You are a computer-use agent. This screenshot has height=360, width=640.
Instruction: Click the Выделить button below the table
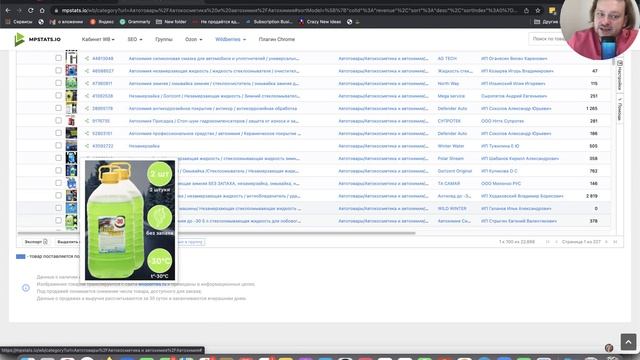[68, 242]
